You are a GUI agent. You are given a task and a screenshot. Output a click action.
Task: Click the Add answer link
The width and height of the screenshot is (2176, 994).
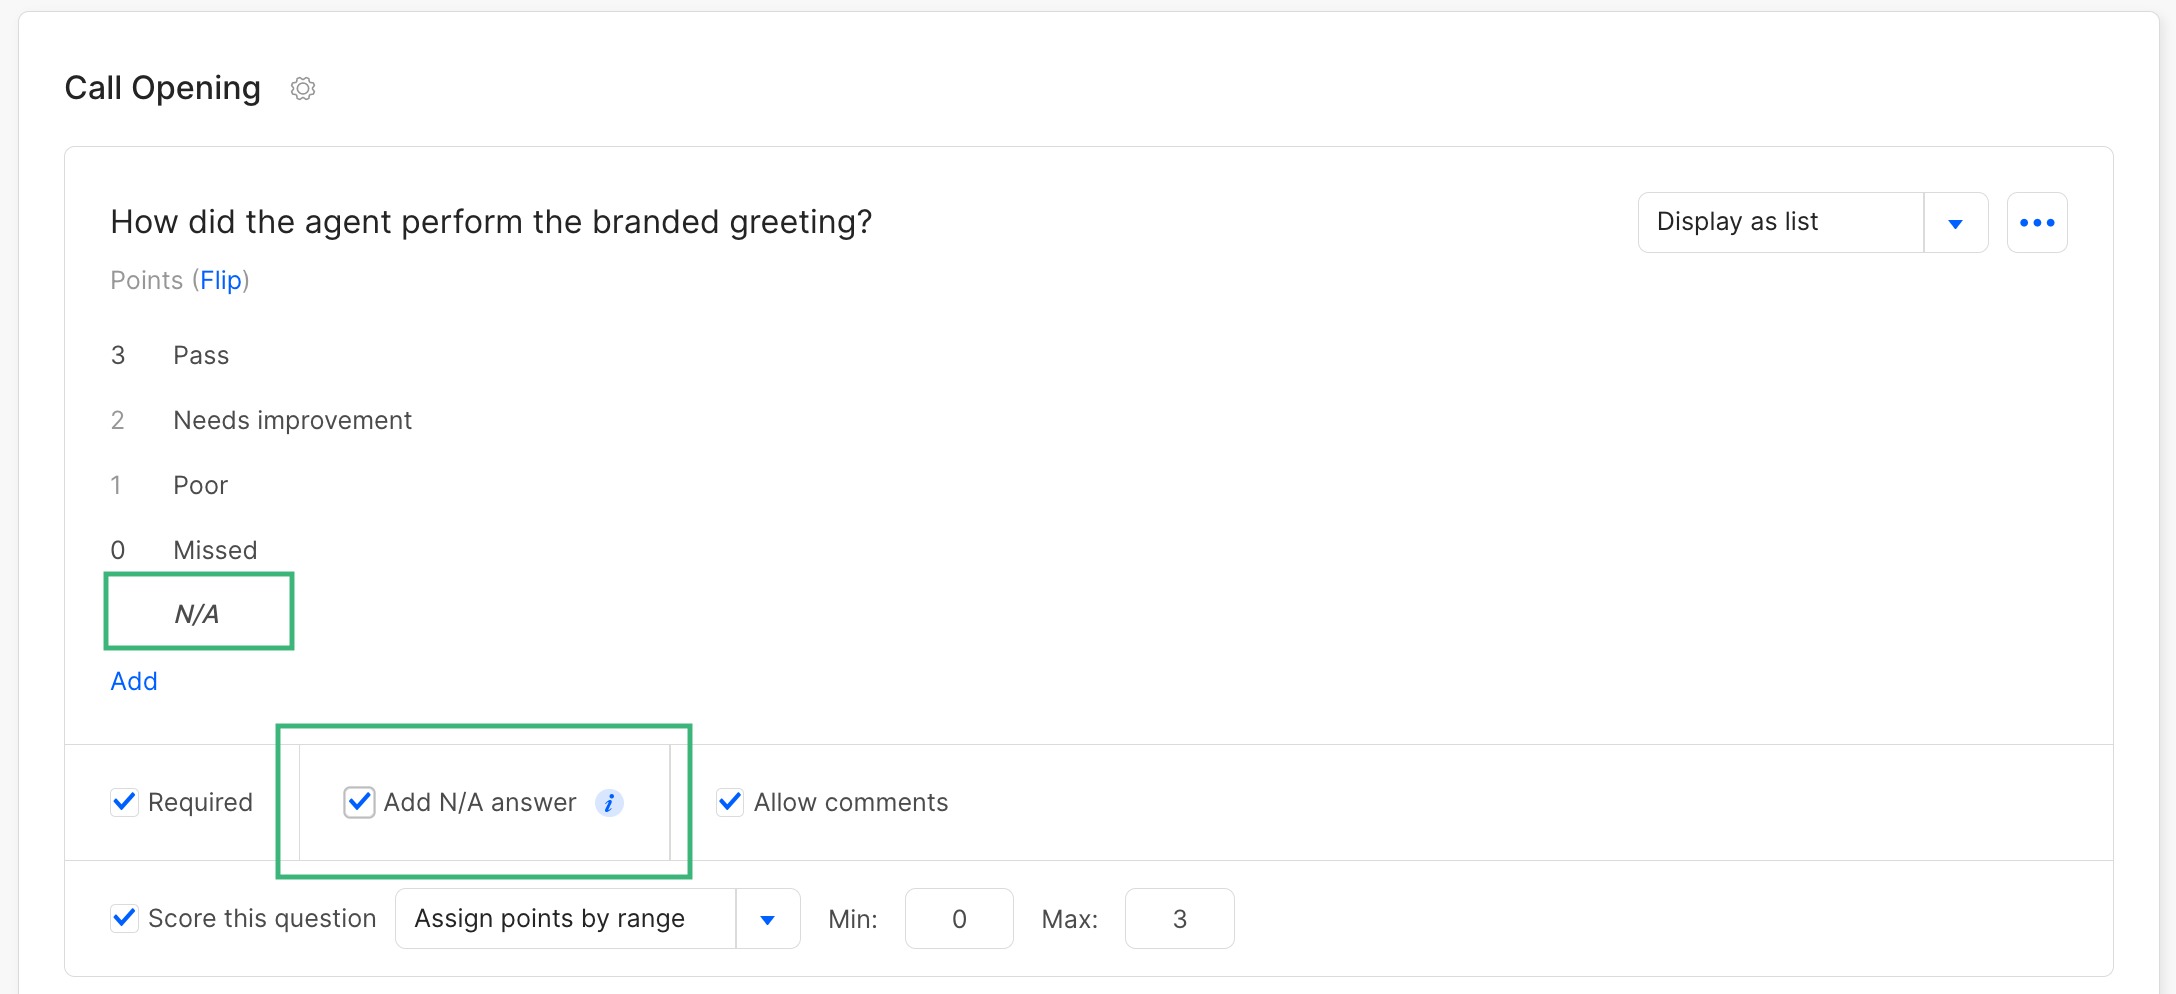point(134,681)
